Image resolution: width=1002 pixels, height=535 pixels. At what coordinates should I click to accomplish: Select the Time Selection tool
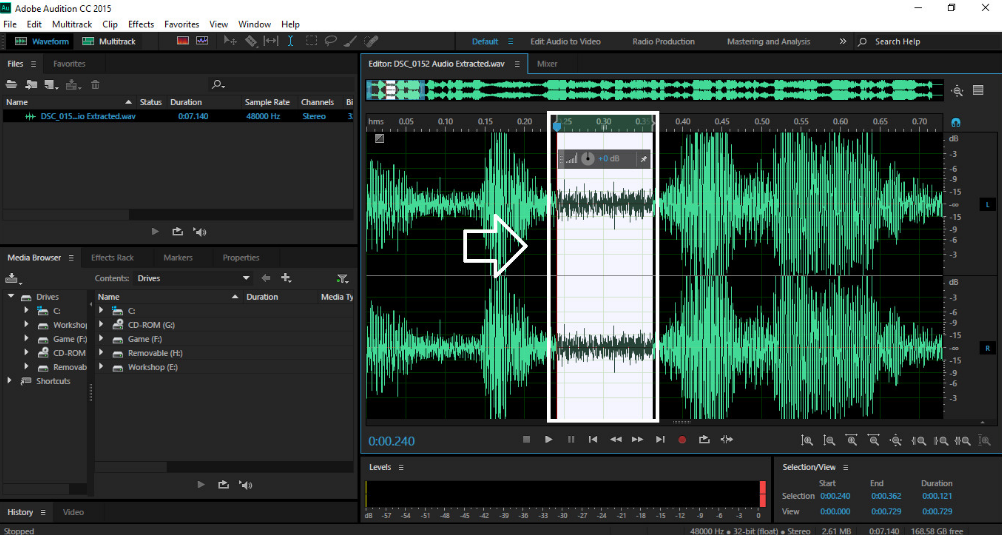[291, 41]
